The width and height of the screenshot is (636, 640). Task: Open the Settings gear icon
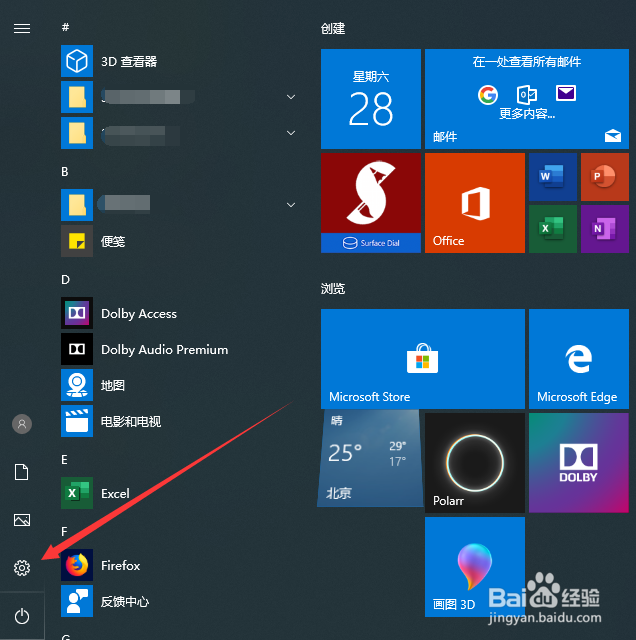click(22, 568)
